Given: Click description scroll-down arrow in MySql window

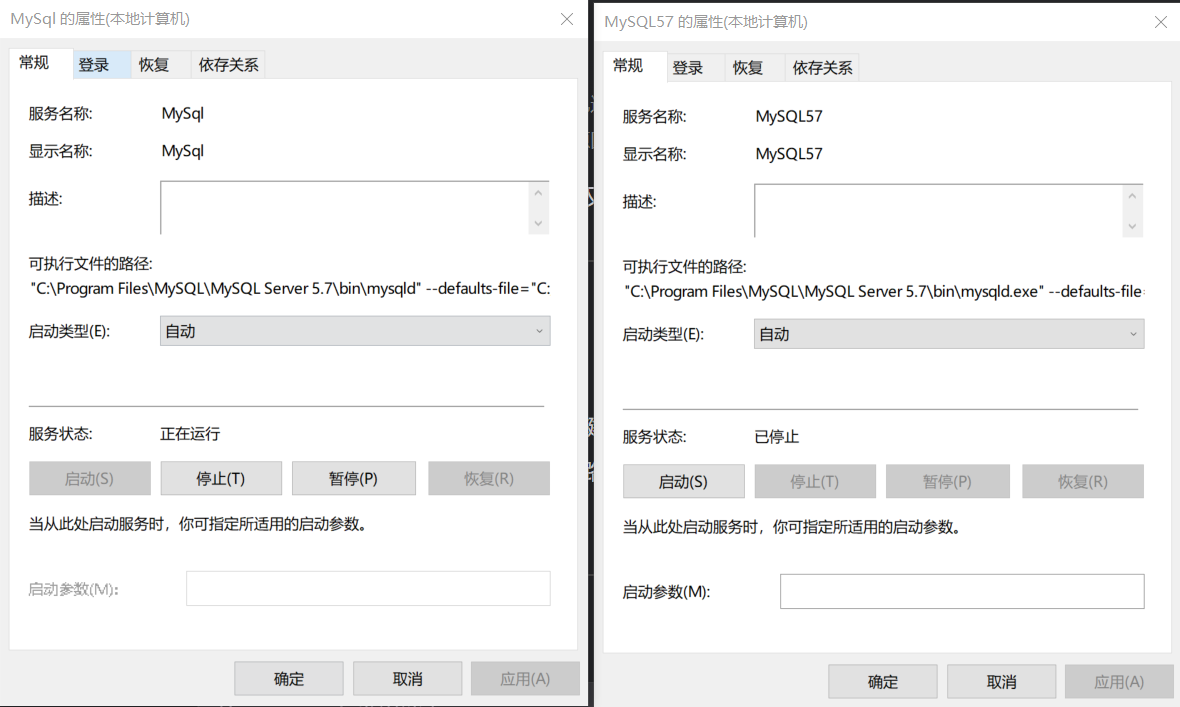Looking at the screenshot, I should point(538,223).
